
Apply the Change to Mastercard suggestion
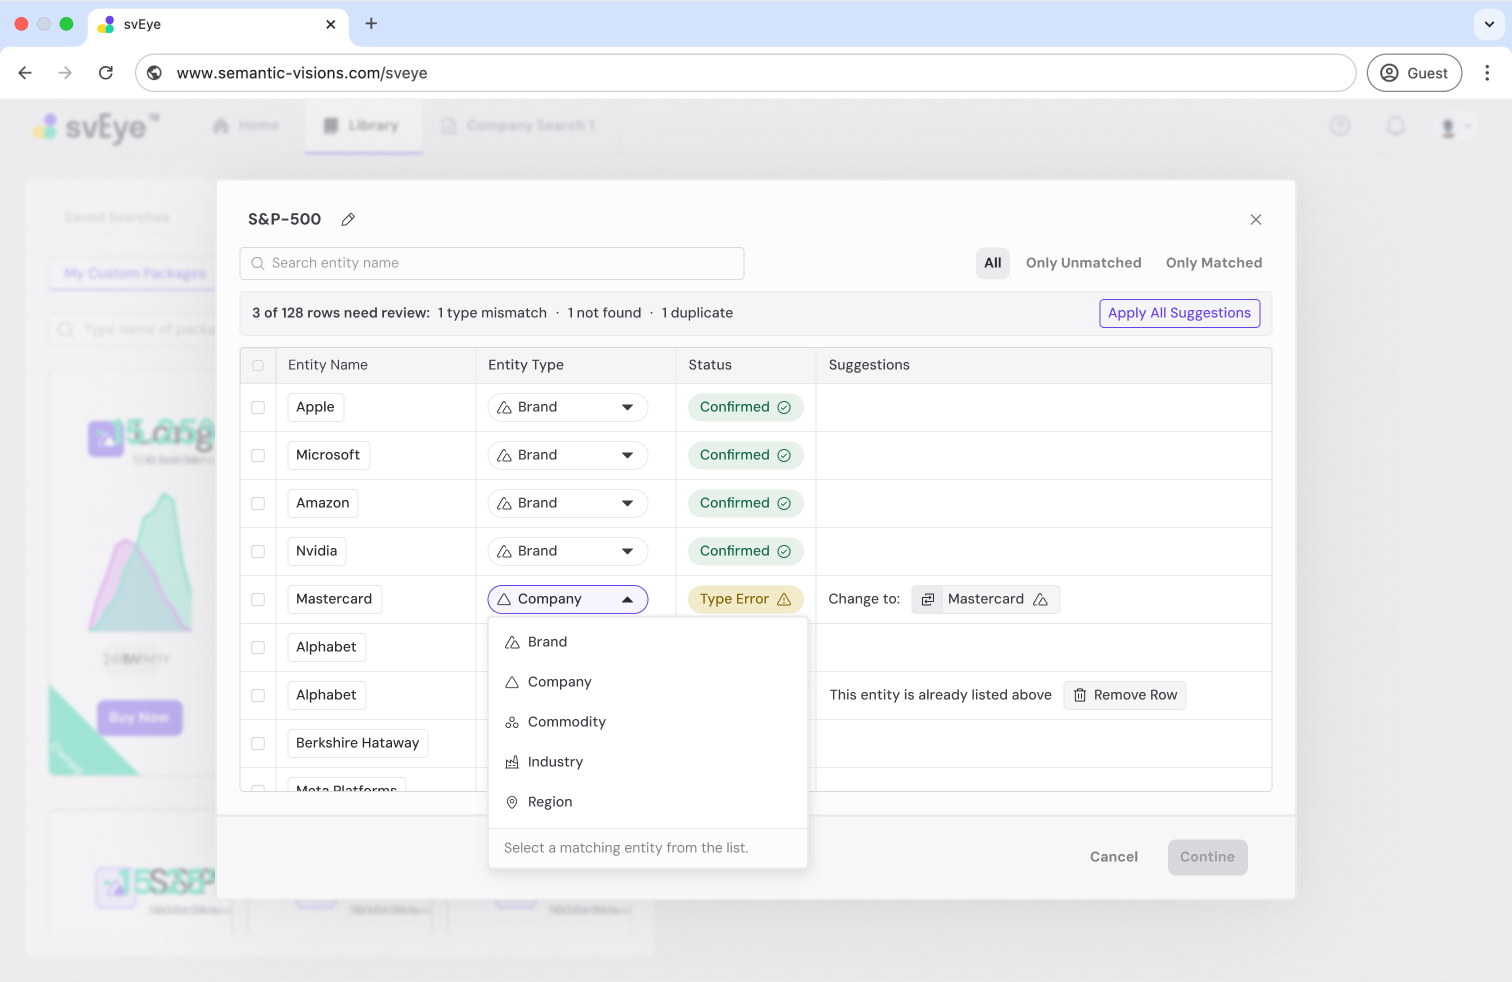click(985, 599)
